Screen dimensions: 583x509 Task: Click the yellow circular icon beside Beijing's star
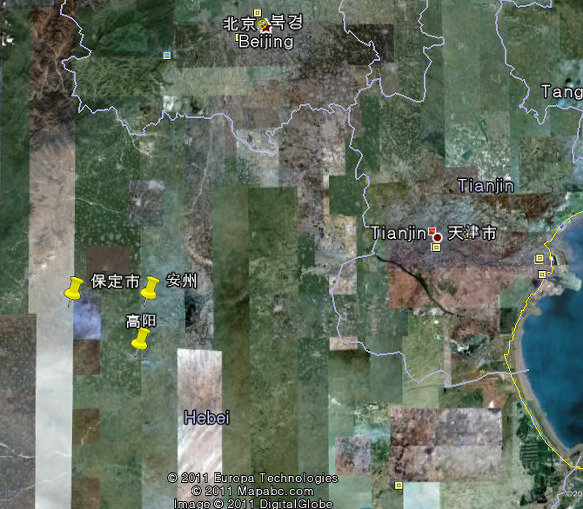click(262, 25)
